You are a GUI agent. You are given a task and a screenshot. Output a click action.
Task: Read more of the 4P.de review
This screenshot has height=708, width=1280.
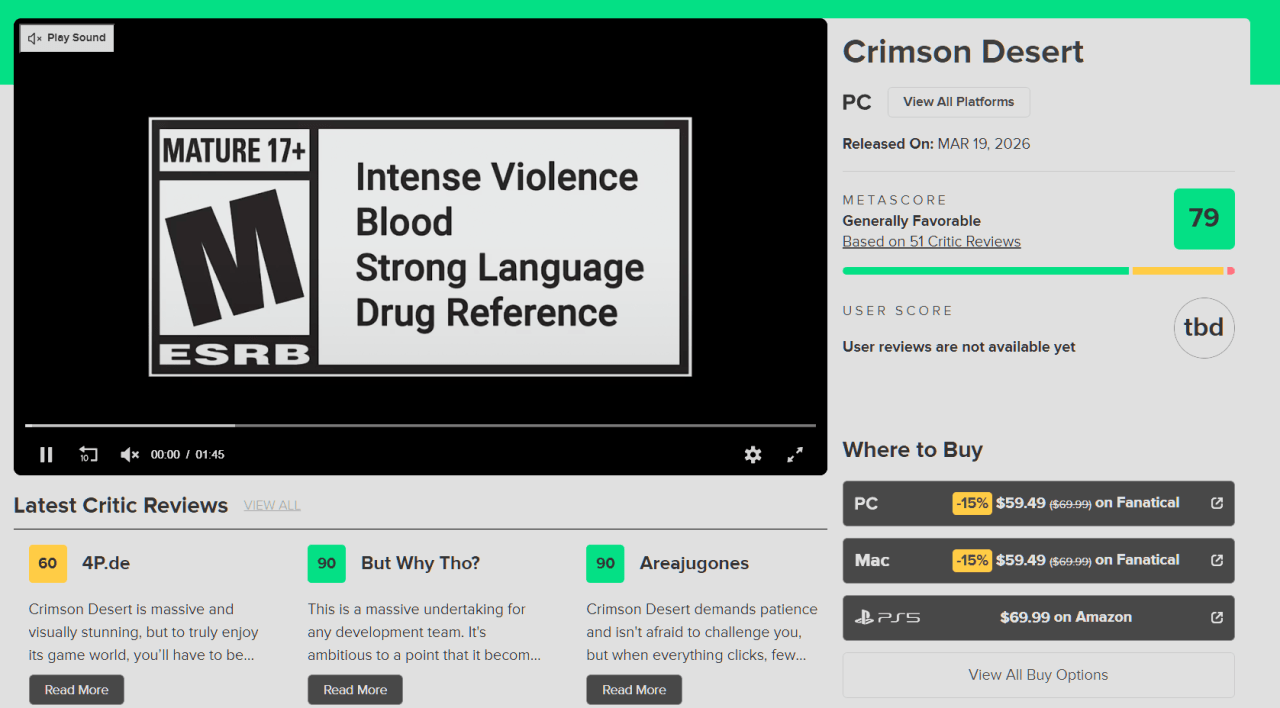click(x=77, y=690)
